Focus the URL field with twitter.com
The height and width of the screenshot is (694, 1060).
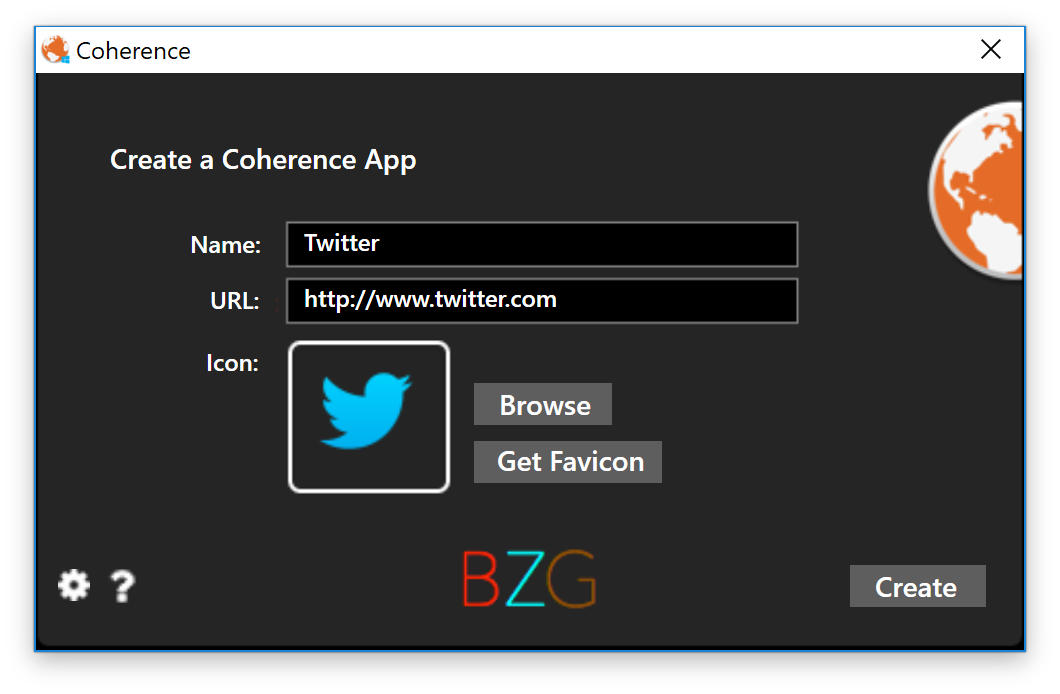tap(542, 301)
